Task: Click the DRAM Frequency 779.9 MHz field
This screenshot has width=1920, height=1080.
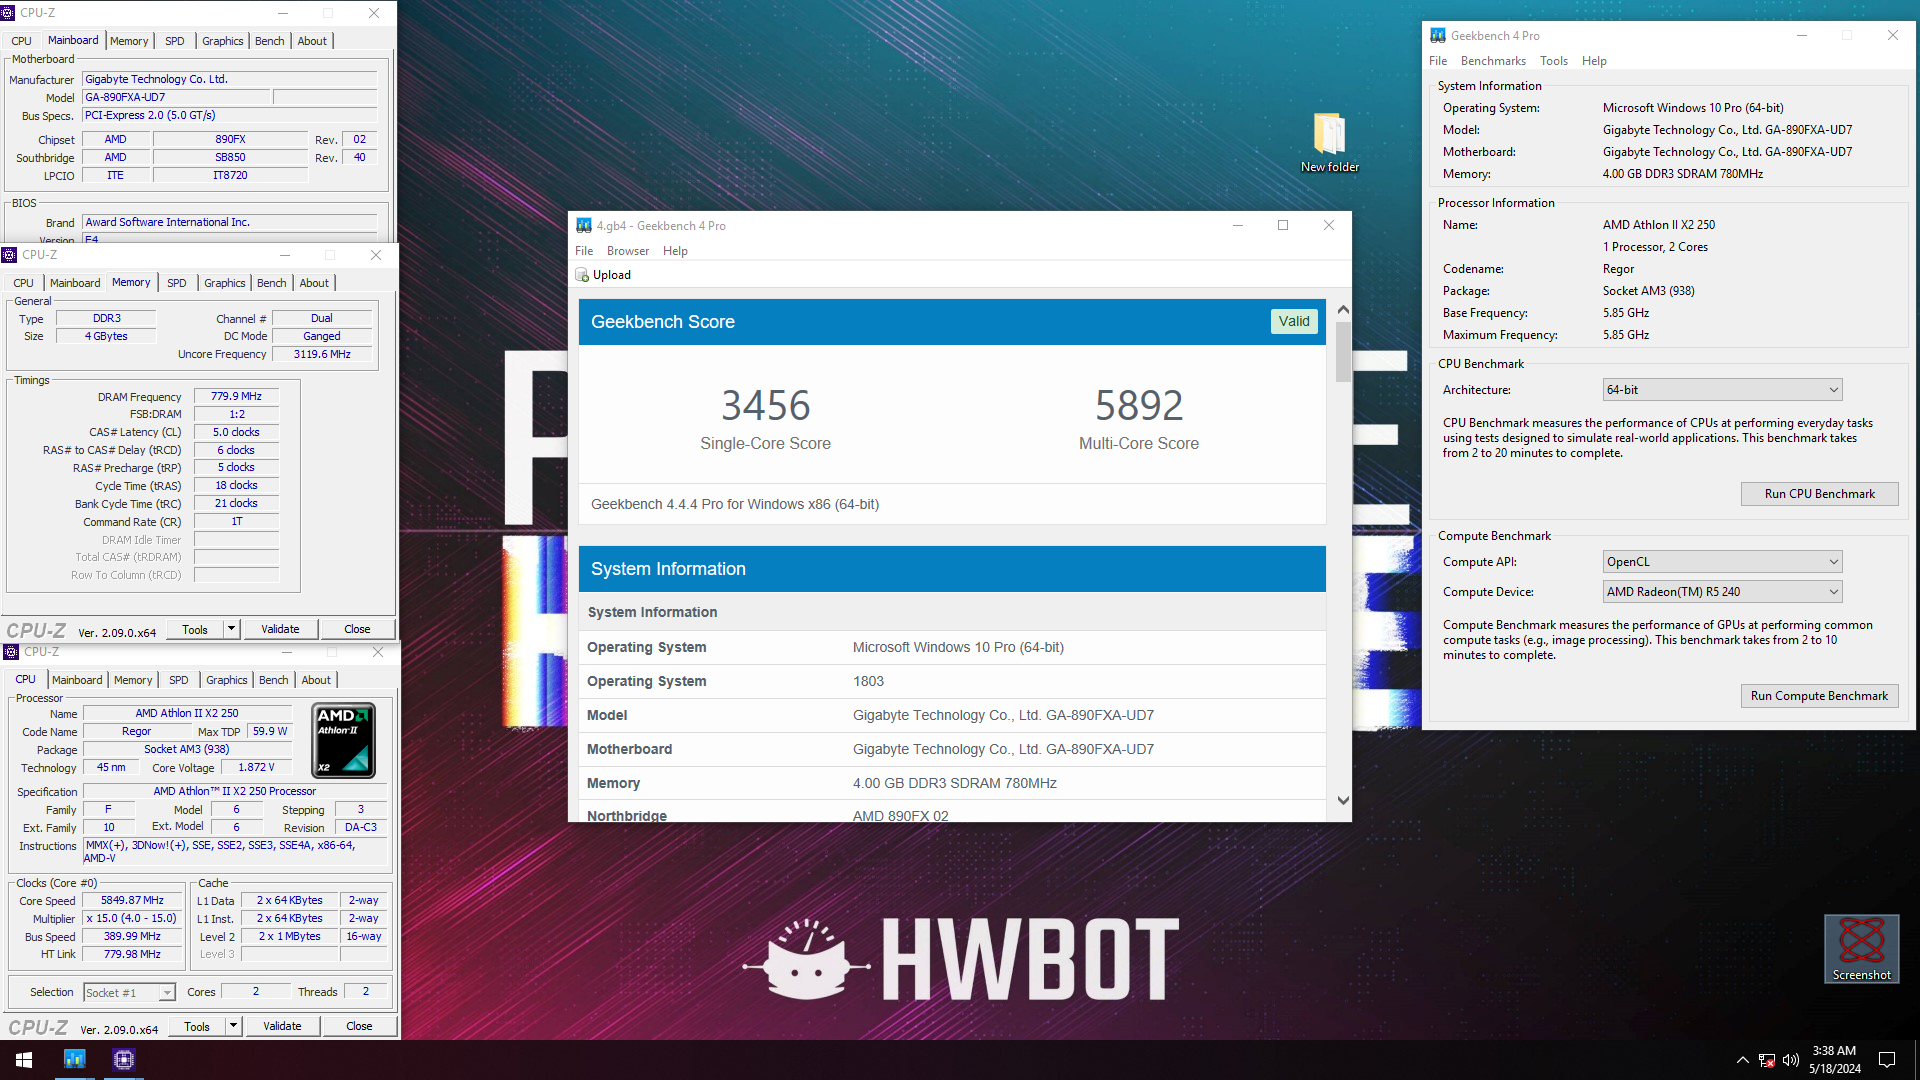Action: click(236, 396)
